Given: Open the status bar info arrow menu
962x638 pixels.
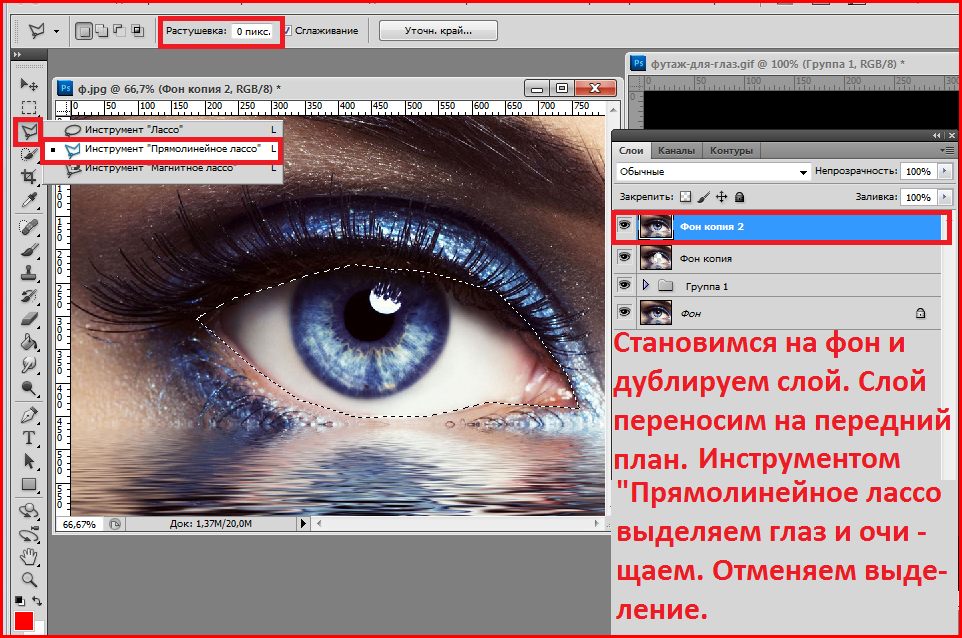Looking at the screenshot, I should pyautogui.click(x=303, y=524).
